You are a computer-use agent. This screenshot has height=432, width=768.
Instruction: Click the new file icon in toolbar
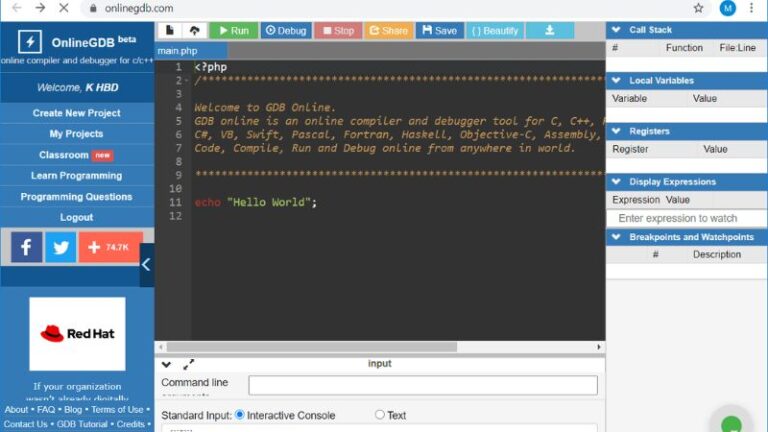(170, 30)
